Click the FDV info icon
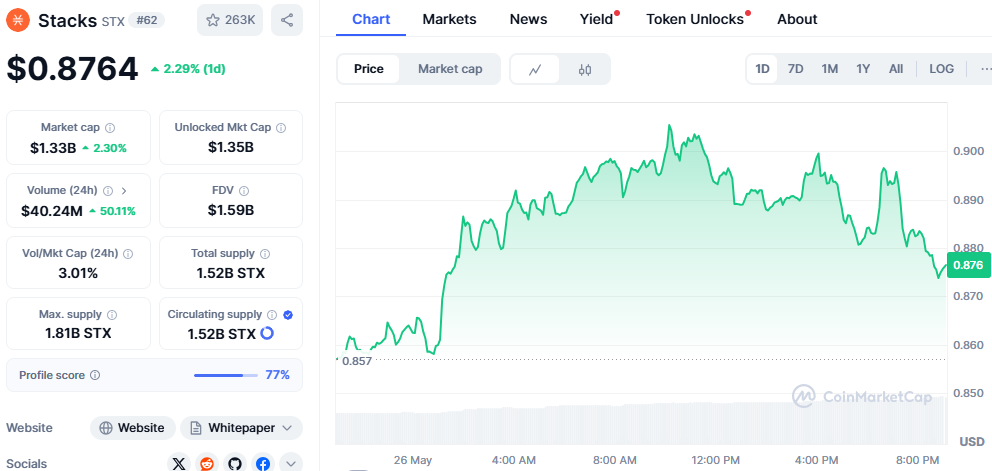The image size is (992, 471). pyautogui.click(x=244, y=191)
